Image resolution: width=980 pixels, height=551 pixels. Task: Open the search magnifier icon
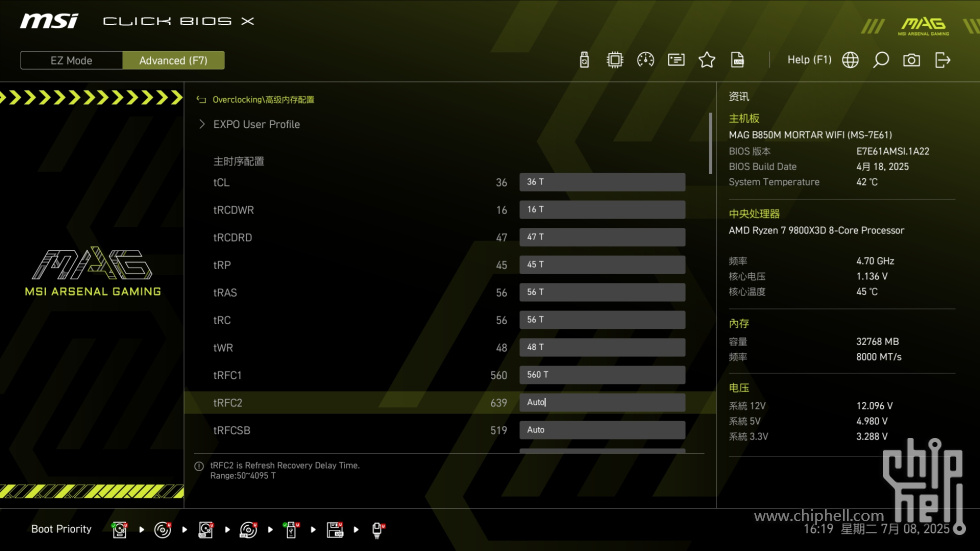click(x=881, y=60)
